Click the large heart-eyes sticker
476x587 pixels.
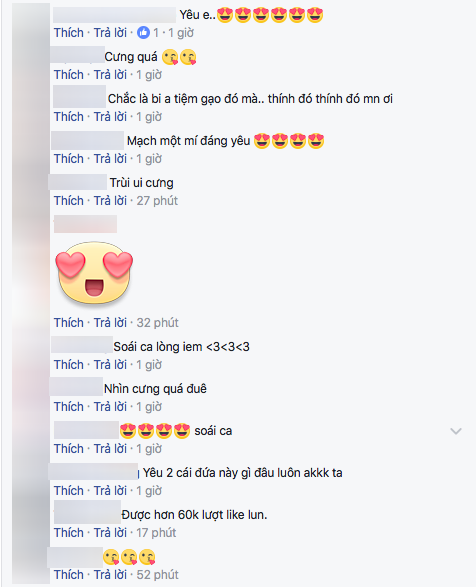point(94,272)
